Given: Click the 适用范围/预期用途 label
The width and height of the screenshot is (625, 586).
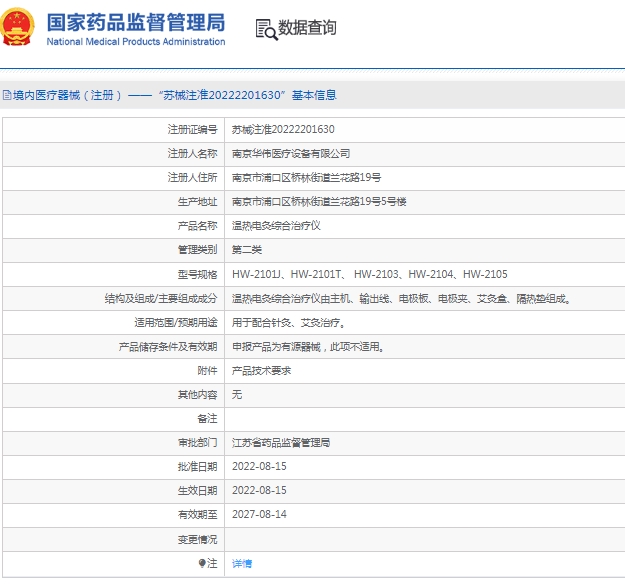Looking at the screenshot, I should point(176,322).
